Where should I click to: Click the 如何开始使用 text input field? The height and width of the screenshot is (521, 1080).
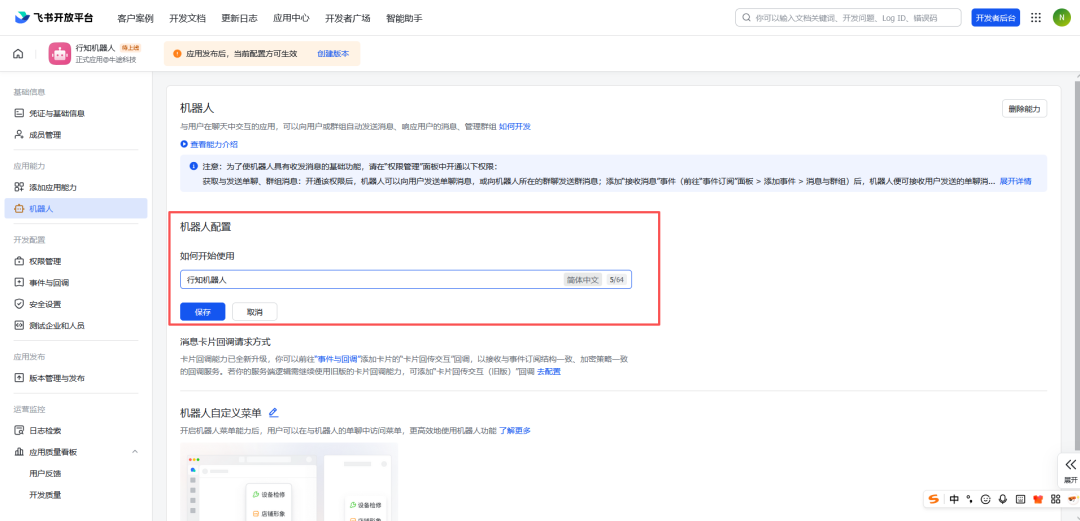(406, 280)
